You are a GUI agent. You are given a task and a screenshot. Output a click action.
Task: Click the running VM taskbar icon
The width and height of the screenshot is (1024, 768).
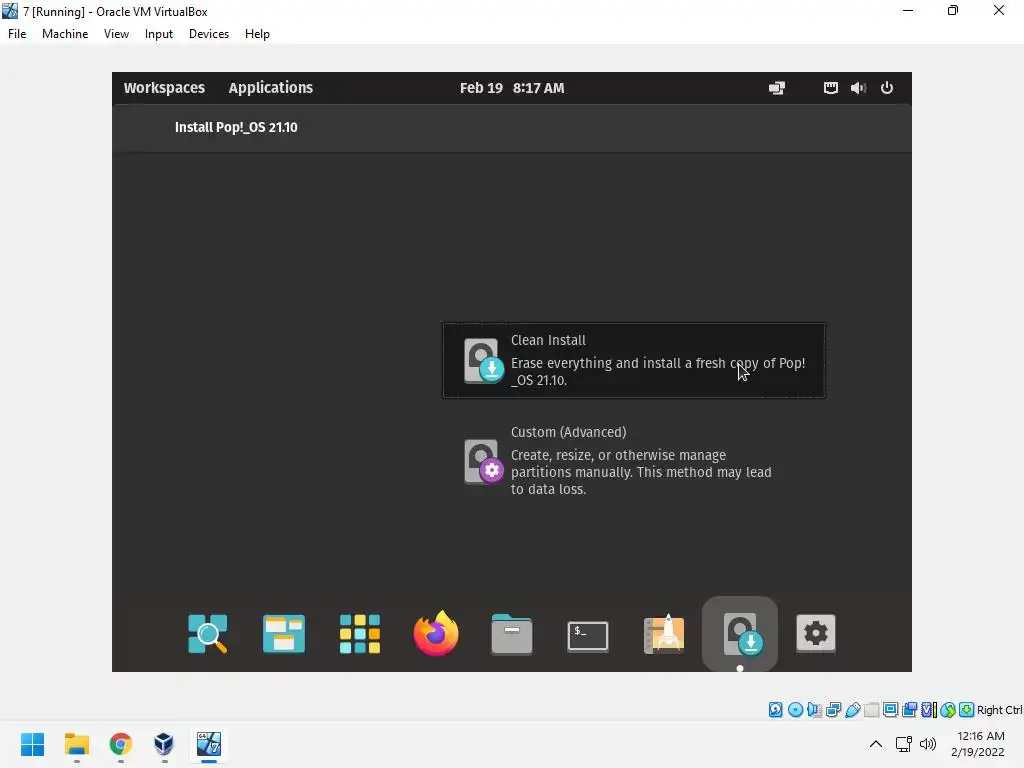coord(208,744)
